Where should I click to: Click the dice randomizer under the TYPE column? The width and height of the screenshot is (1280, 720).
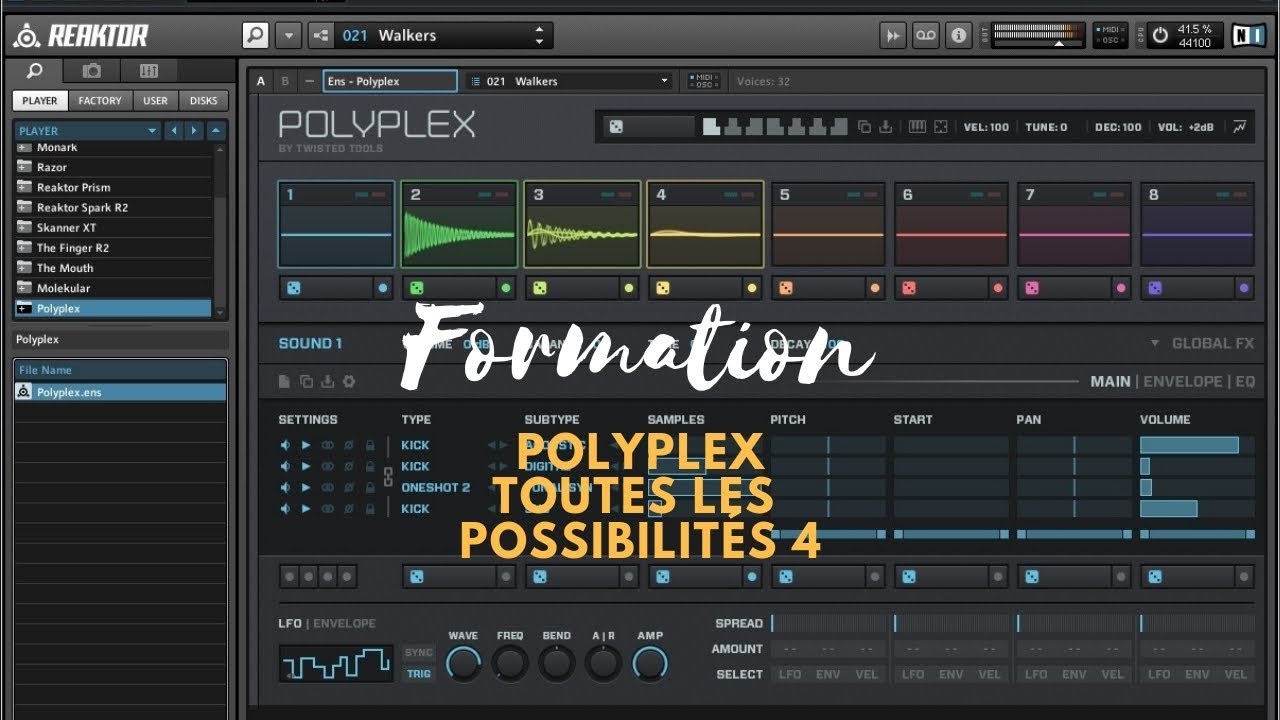pos(417,577)
